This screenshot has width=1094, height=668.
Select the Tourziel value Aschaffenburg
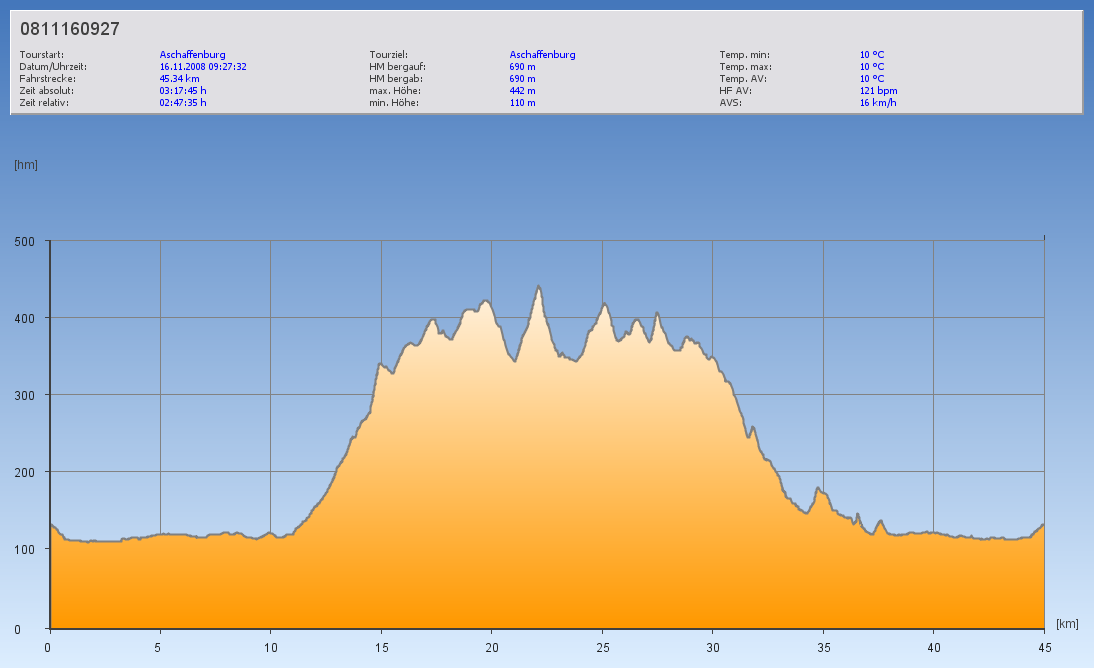tap(542, 55)
